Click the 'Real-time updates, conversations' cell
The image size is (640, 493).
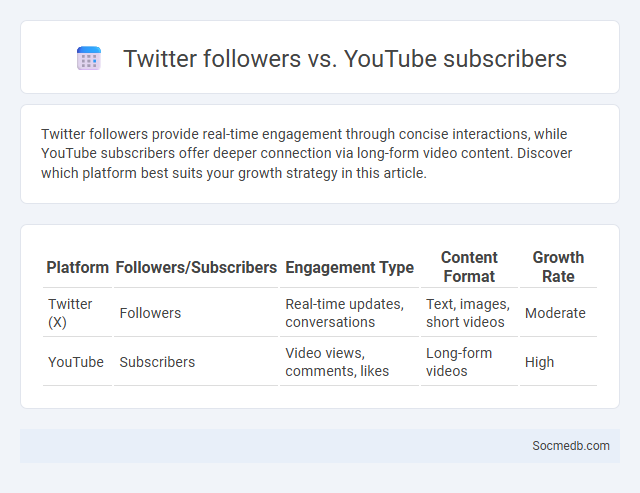coord(349,313)
